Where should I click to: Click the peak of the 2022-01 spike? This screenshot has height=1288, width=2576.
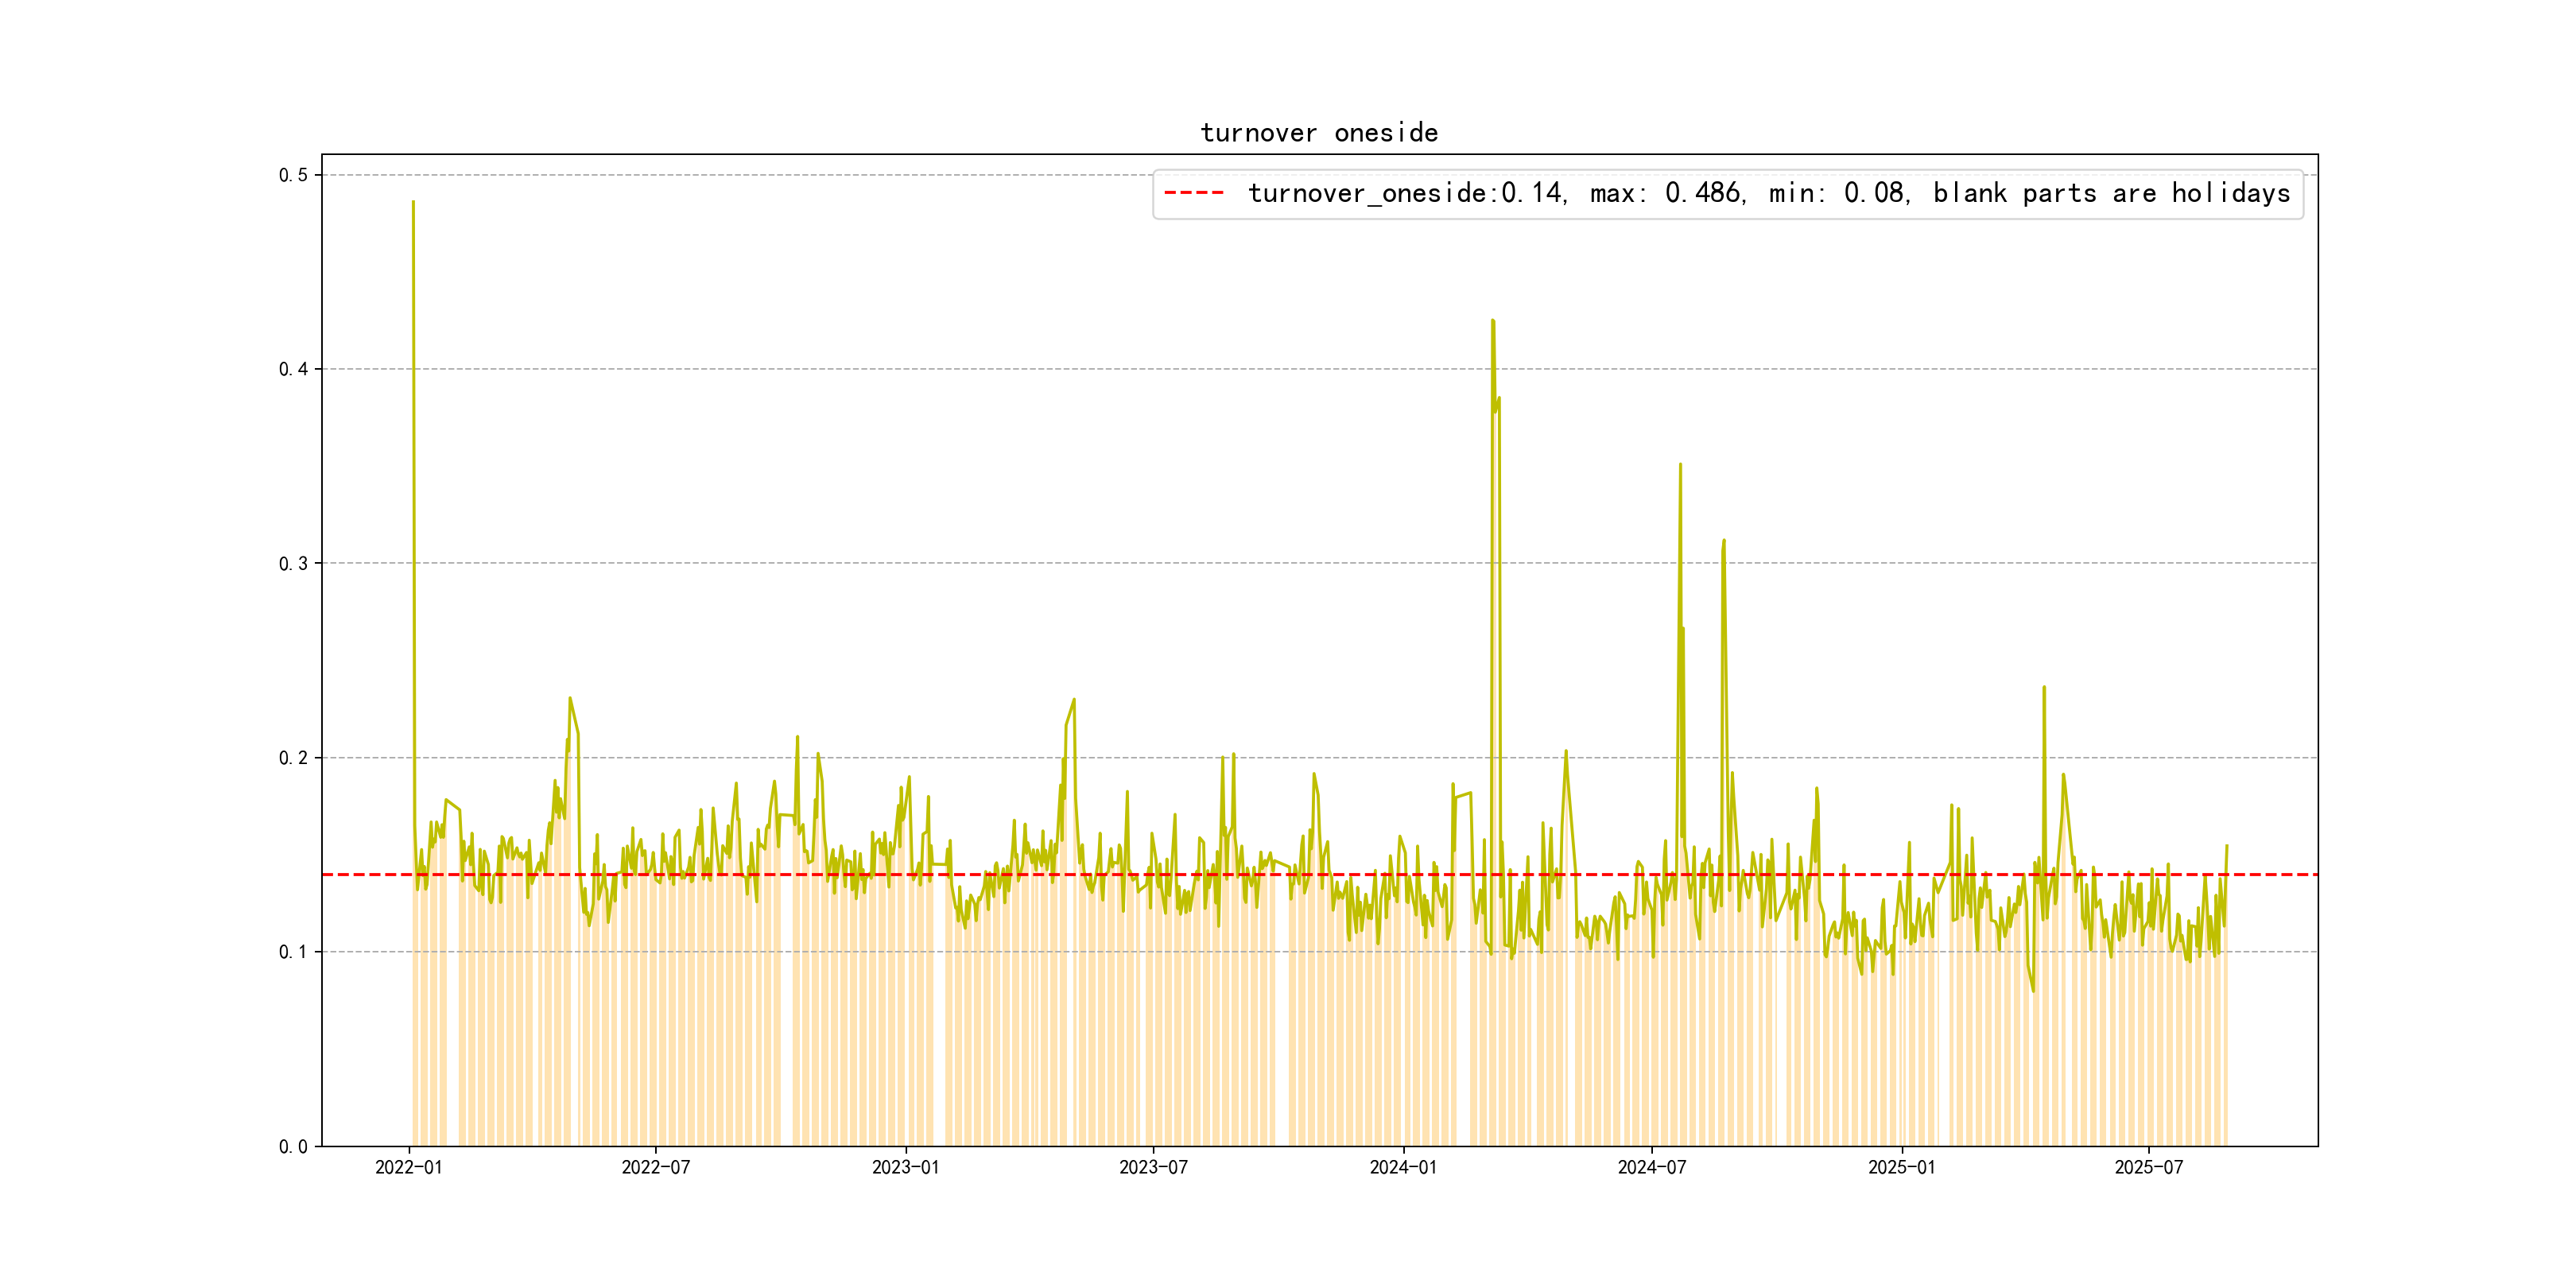pyautogui.click(x=413, y=202)
